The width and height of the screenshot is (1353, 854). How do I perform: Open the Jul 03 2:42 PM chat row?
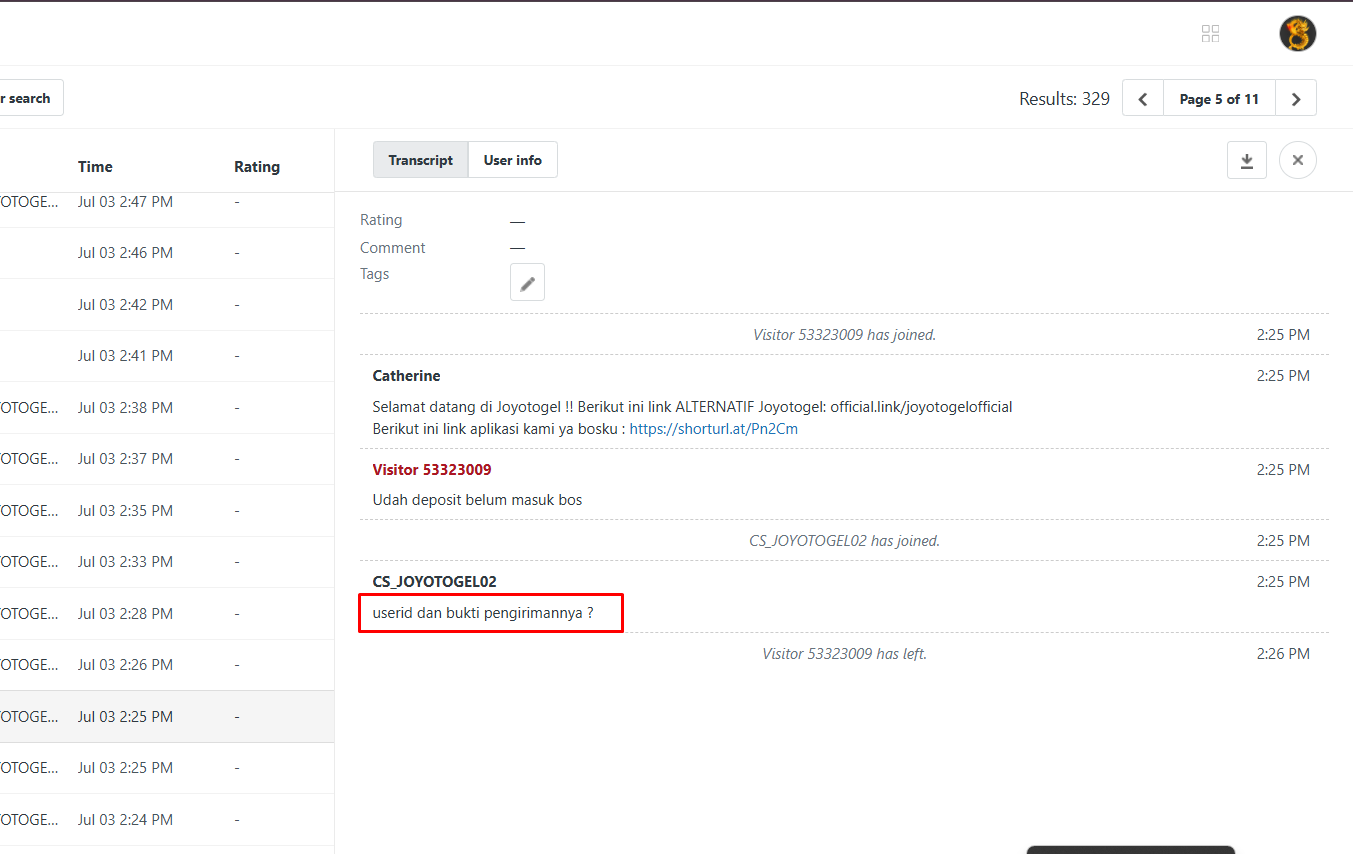[x=167, y=305]
